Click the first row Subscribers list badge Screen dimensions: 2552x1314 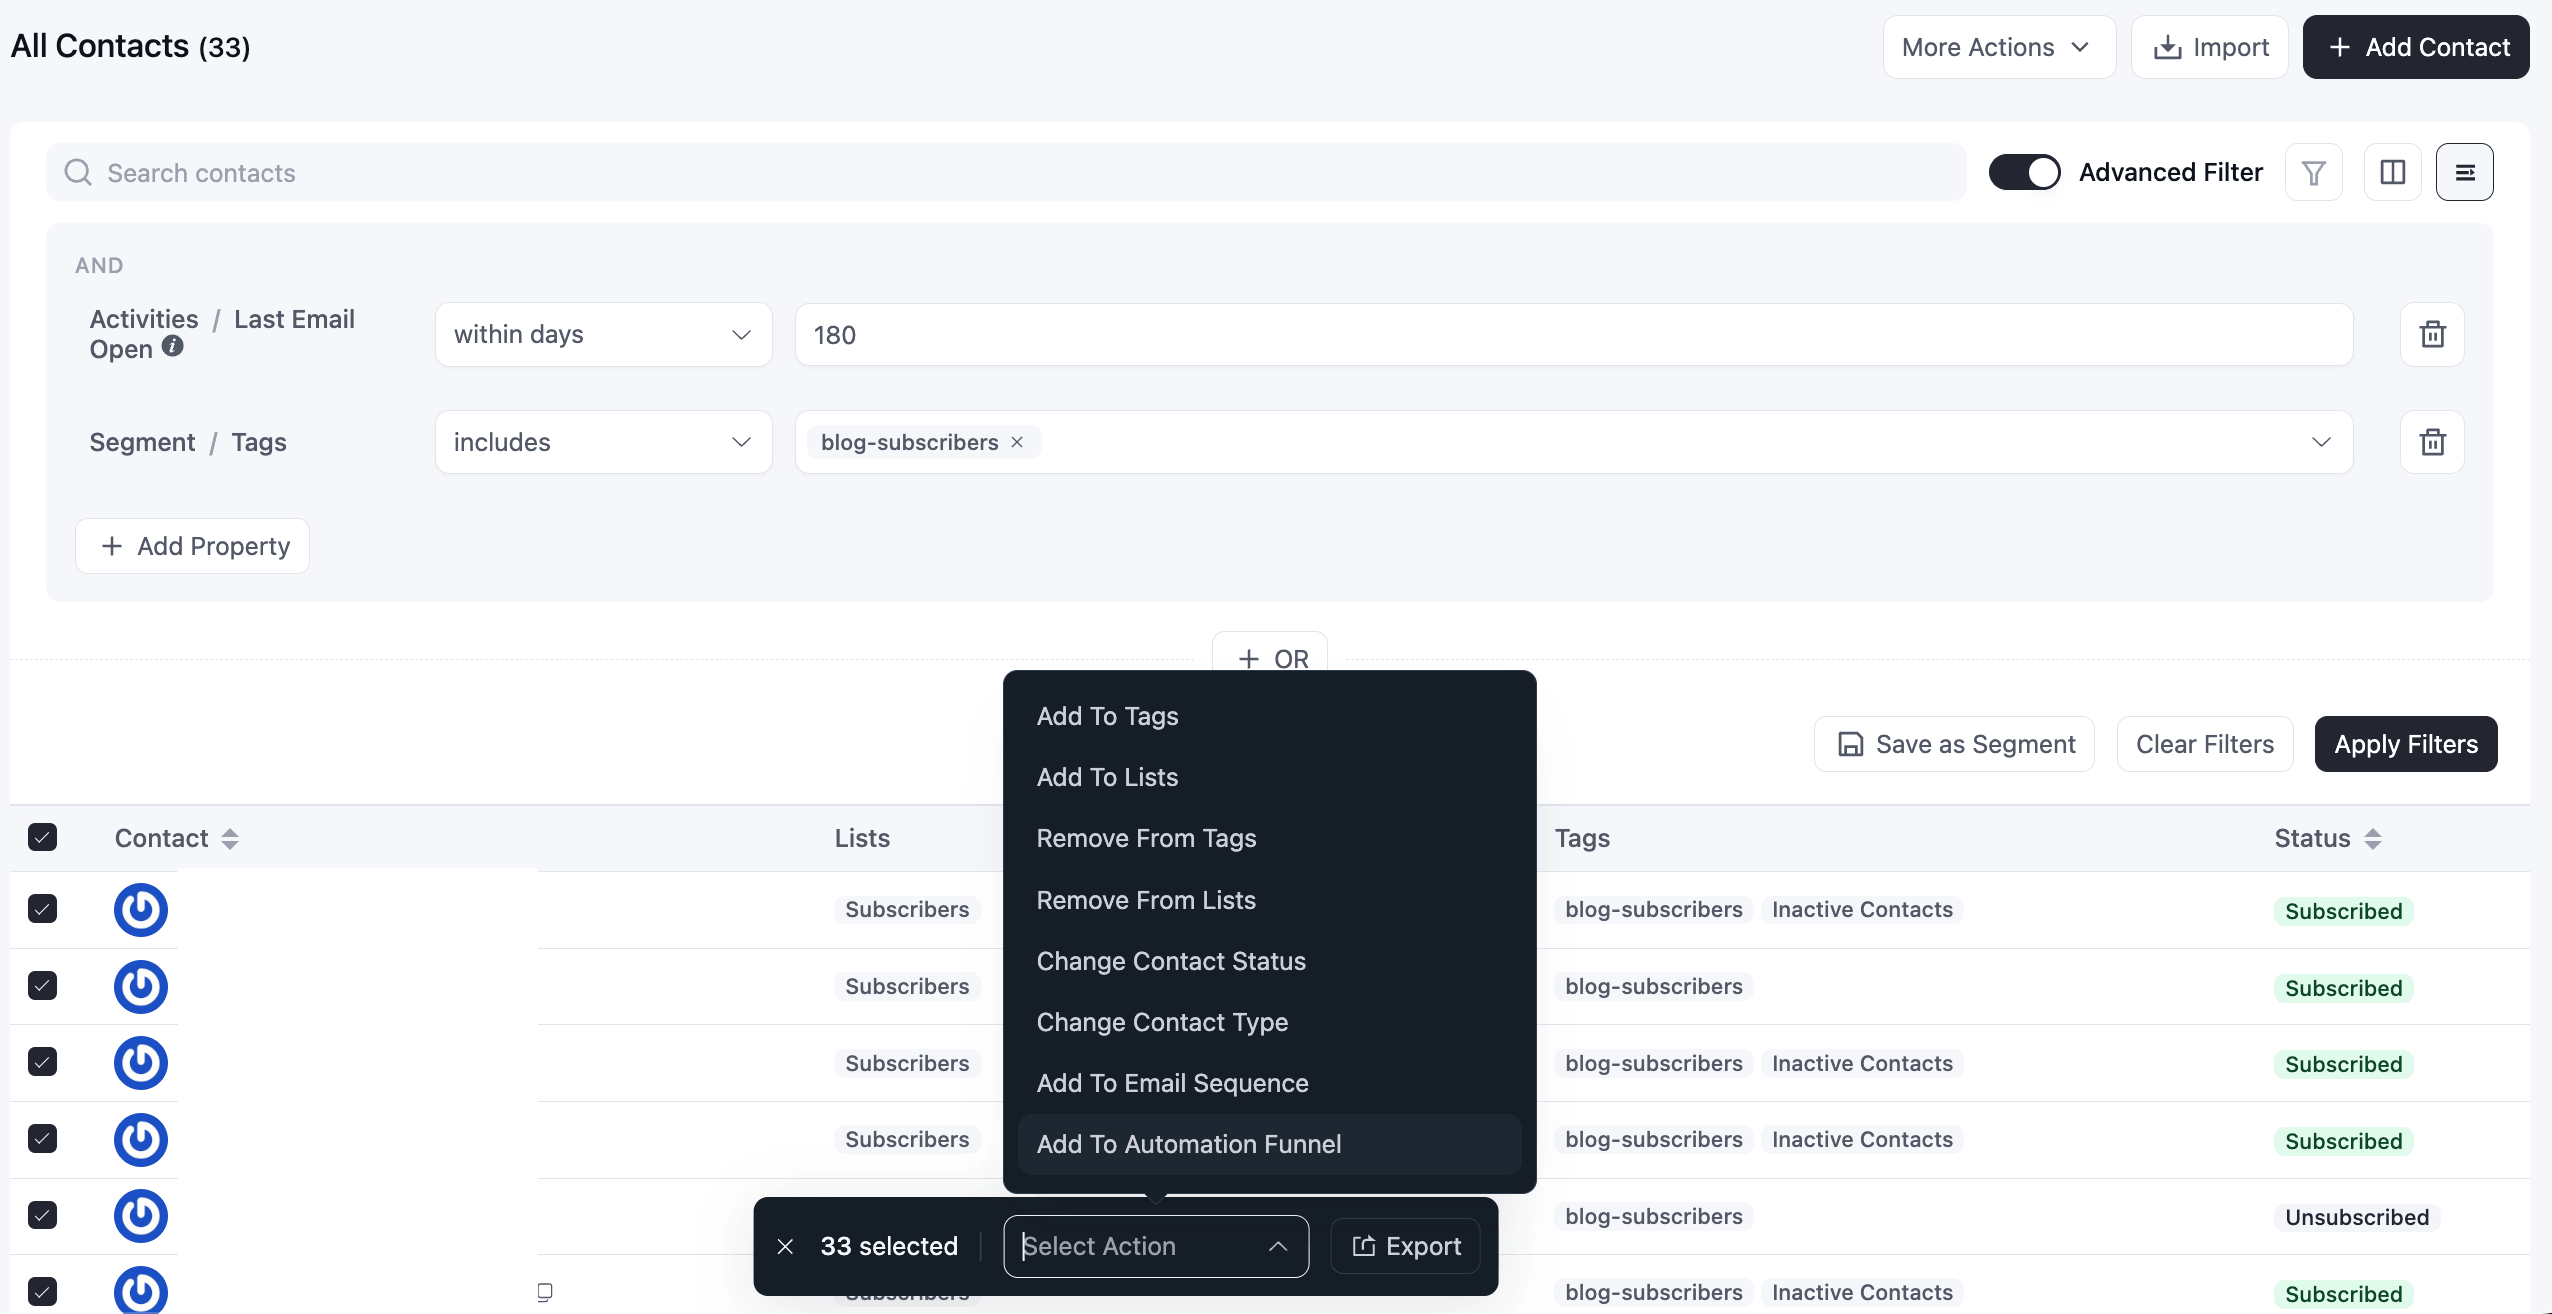pyautogui.click(x=907, y=910)
